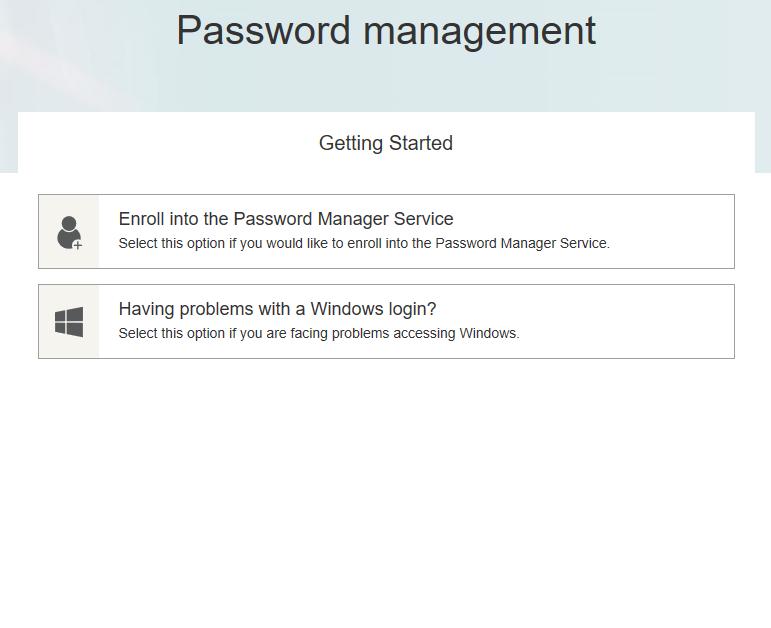The image size is (771, 628).
Task: Click "Windows login?" in the second option title
Action: pyautogui.click(x=373, y=309)
